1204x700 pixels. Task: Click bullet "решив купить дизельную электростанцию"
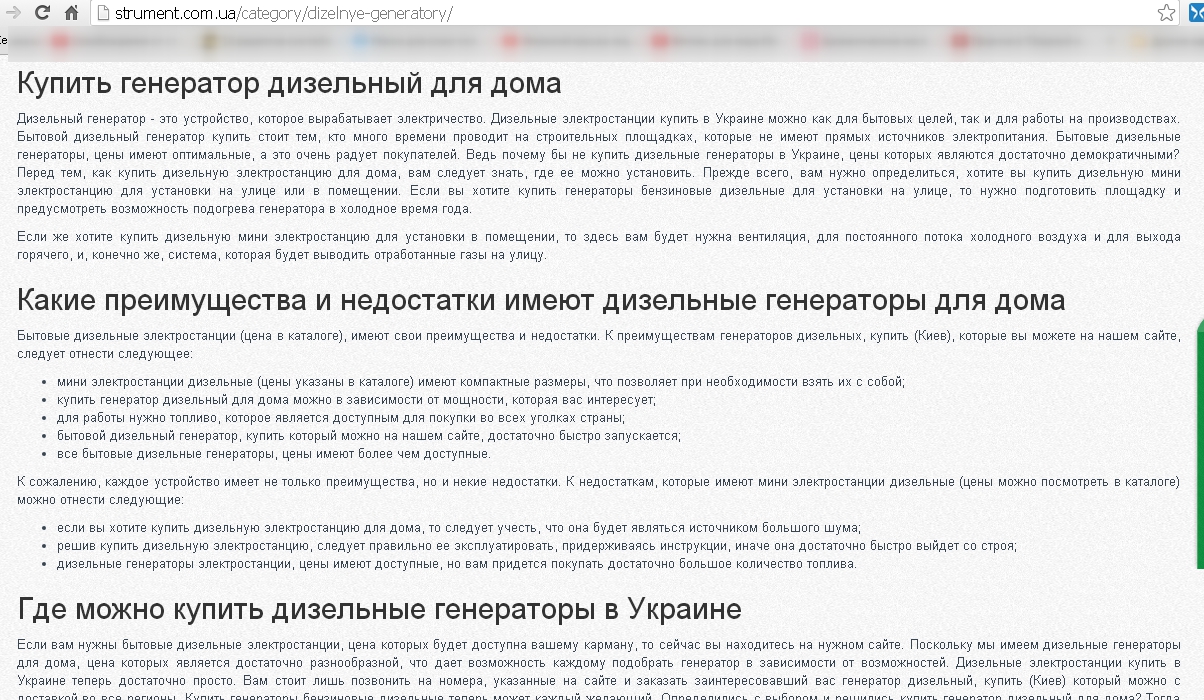[536, 546]
